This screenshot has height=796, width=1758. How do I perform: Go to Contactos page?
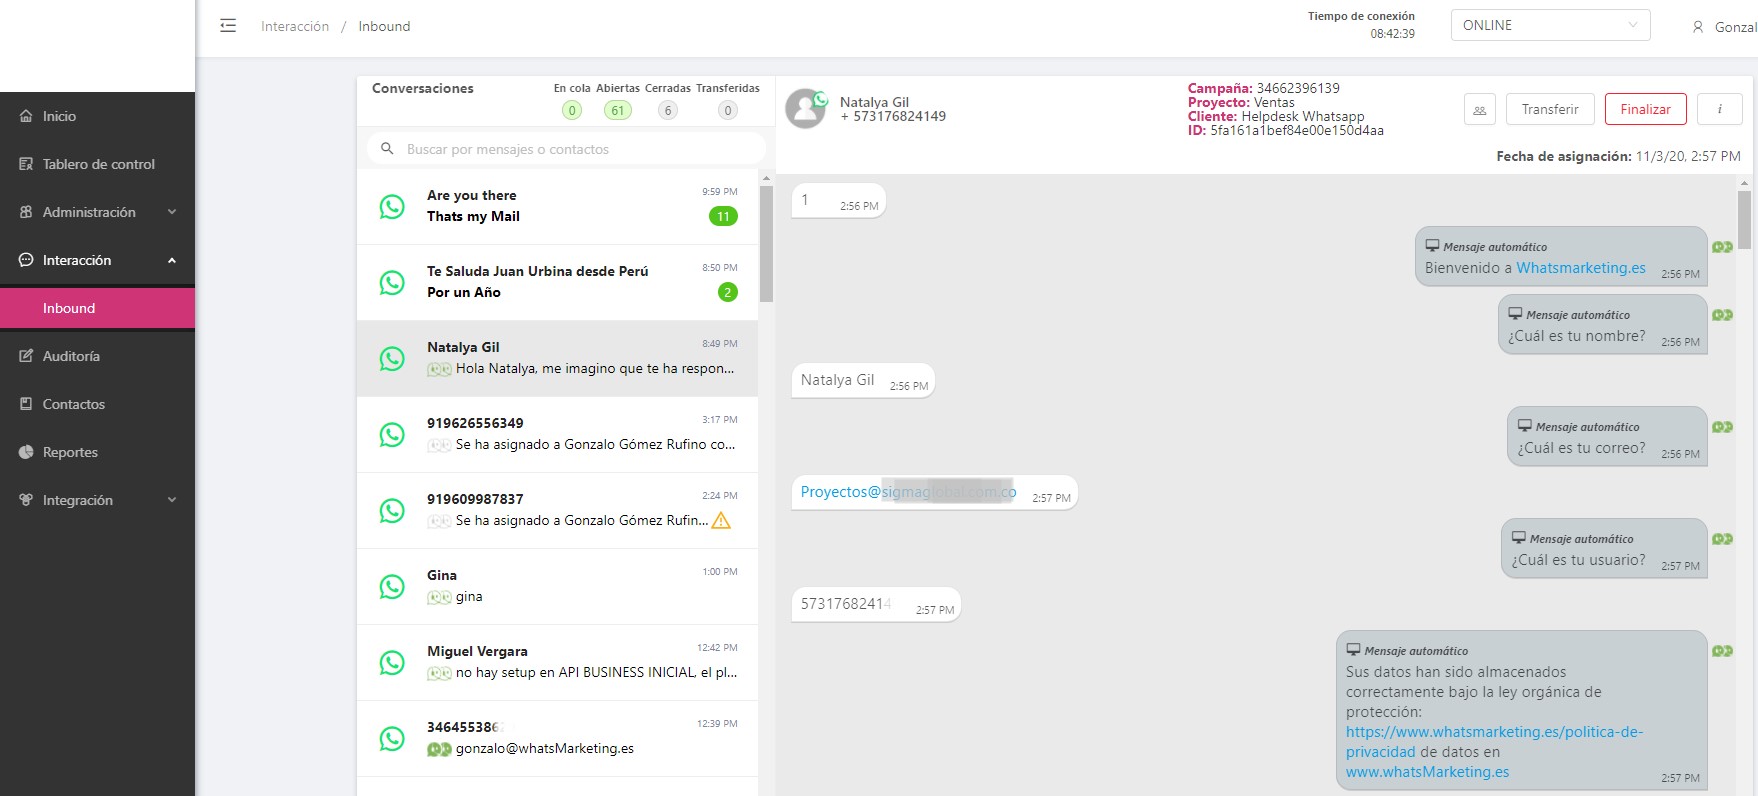pyautogui.click(x=97, y=404)
